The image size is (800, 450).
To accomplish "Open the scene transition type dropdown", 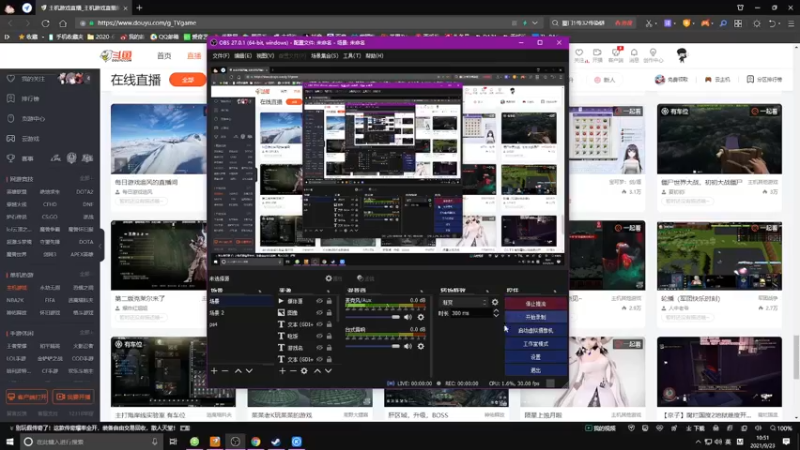I will [x=464, y=303].
